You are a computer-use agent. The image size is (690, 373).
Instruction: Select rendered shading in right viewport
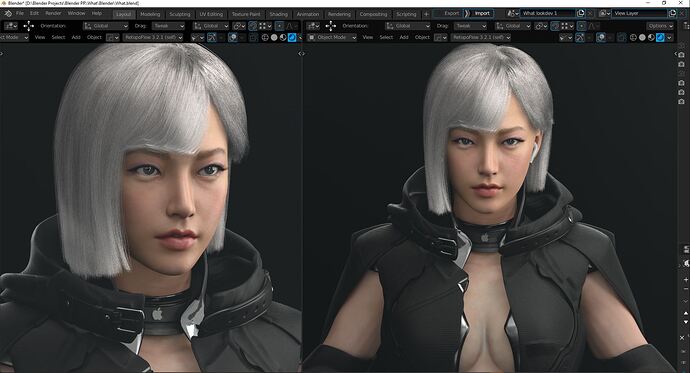tap(660, 37)
